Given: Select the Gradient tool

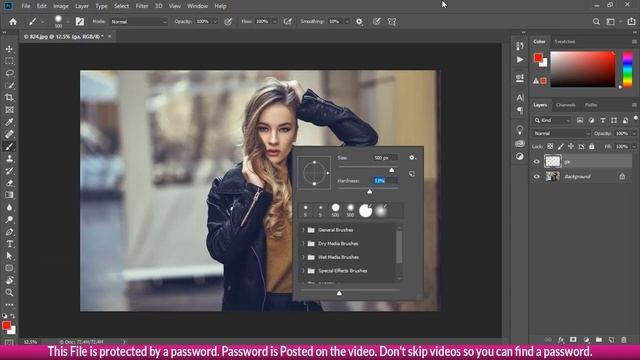Looking at the screenshot, I should coord(9,195).
